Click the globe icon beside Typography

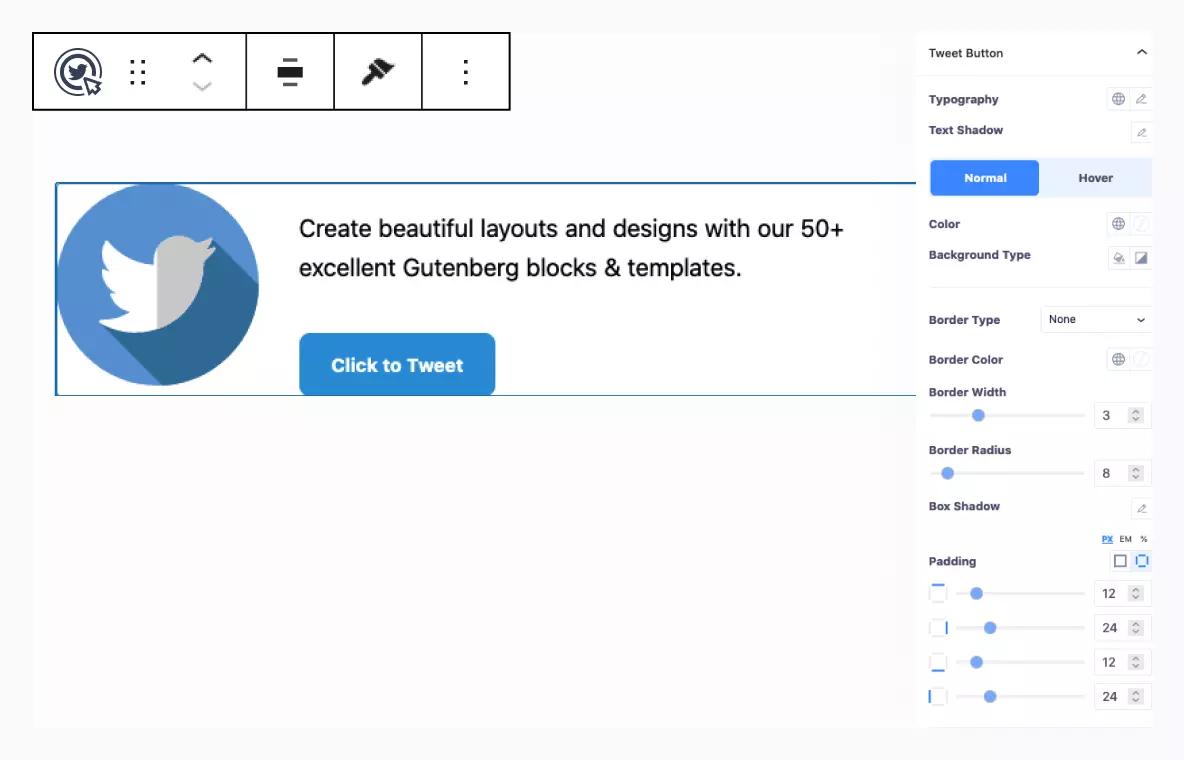point(1119,98)
